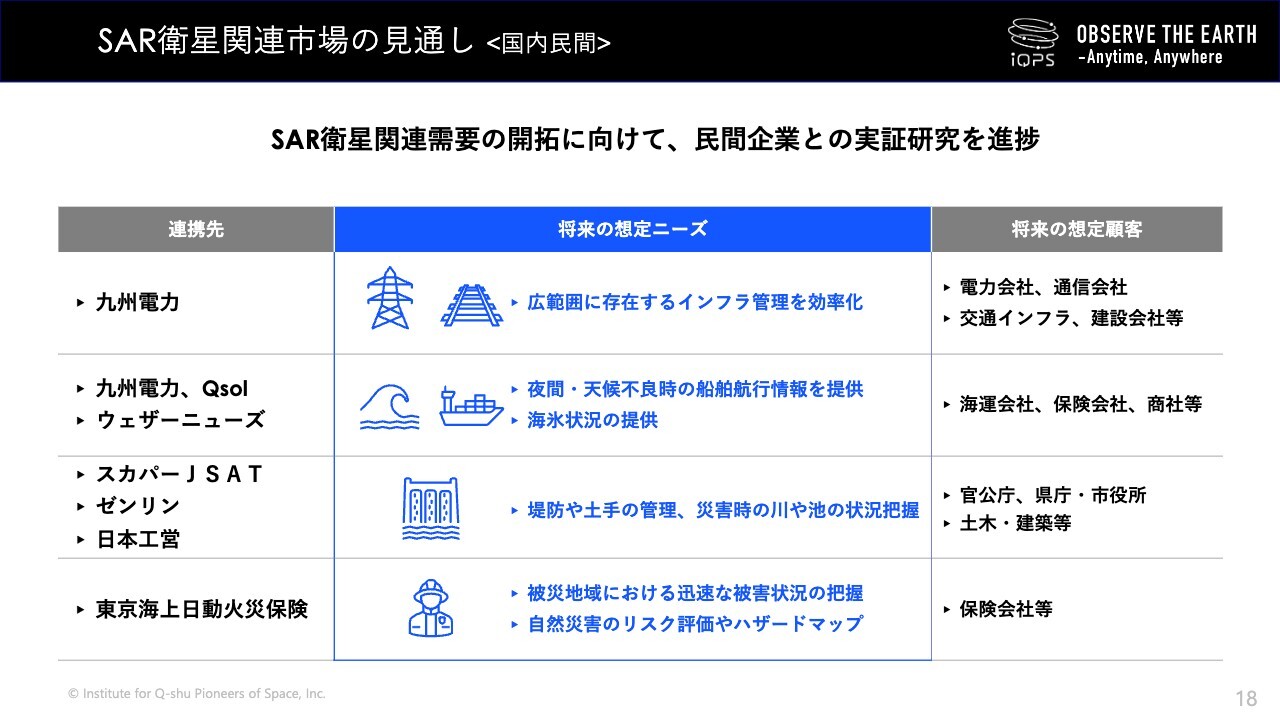Click 官公庁、県庁・市役所 customer entry
Screen dimensions: 1280x720
[1052, 494]
